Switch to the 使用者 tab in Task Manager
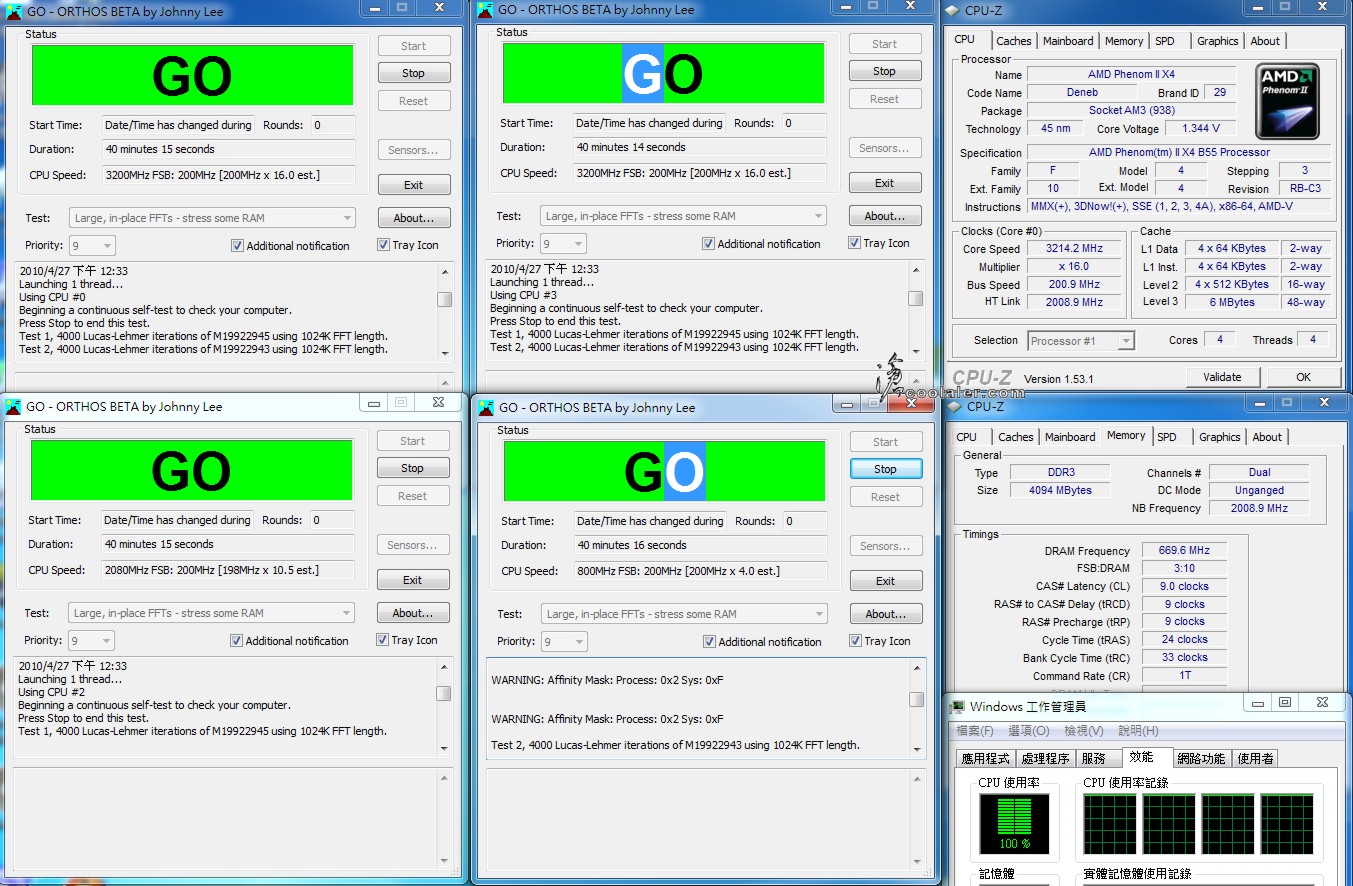This screenshot has height=886, width=1353. click(x=1255, y=759)
